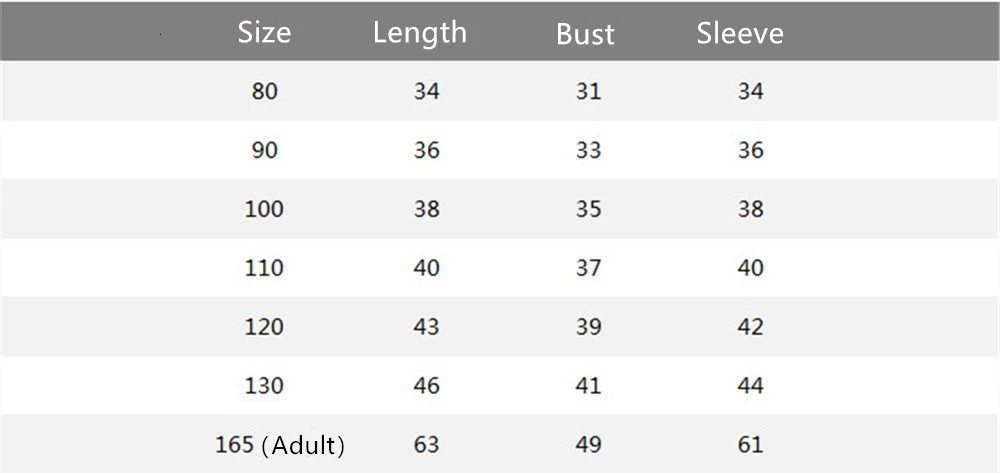Select the size 80 cell
The width and height of the screenshot is (1000, 473).
[264, 92]
